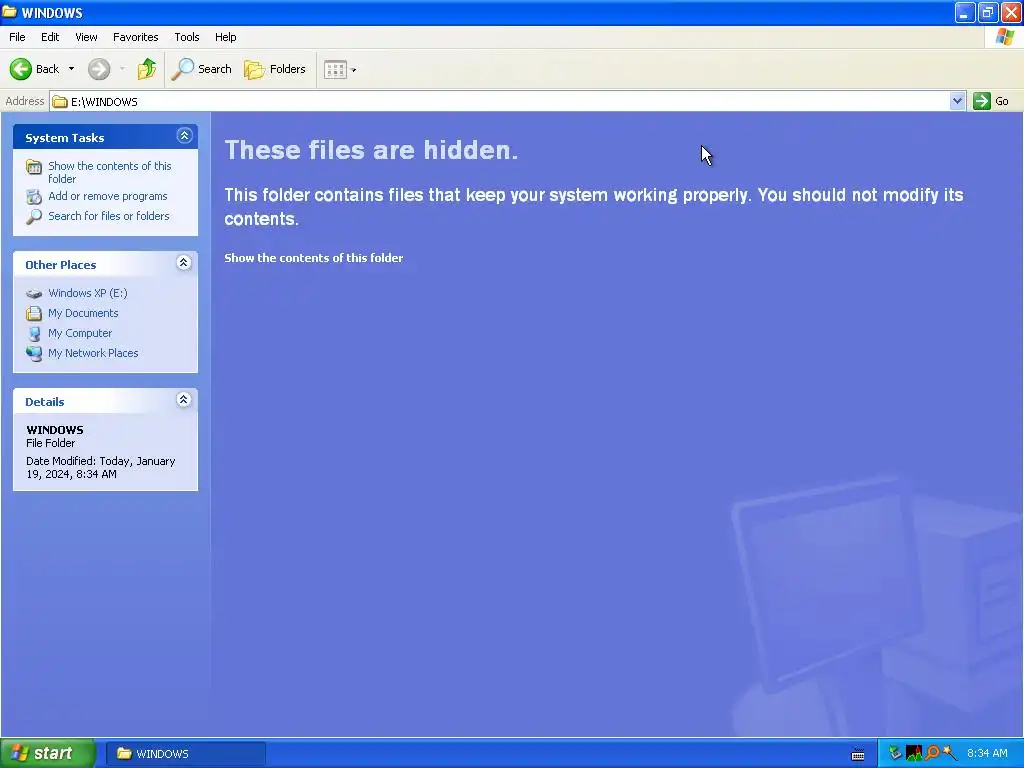Click the Add or remove programs icon
Screen dimensions: 1024x768
coord(34,196)
